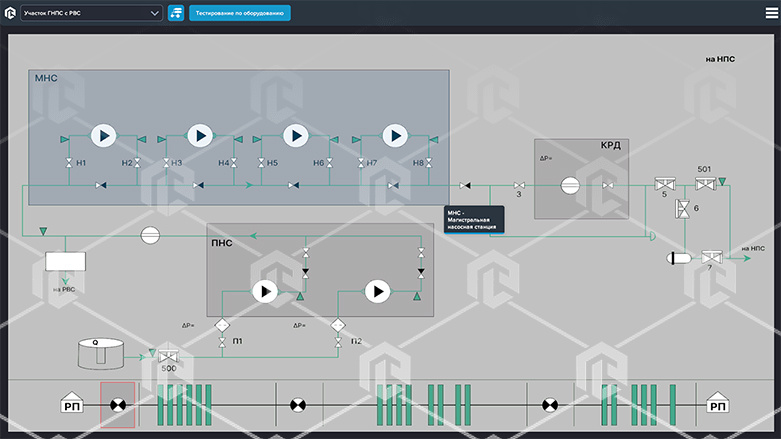
Task: Click the blue scheme icon beside dropdown
Action: click(176, 13)
